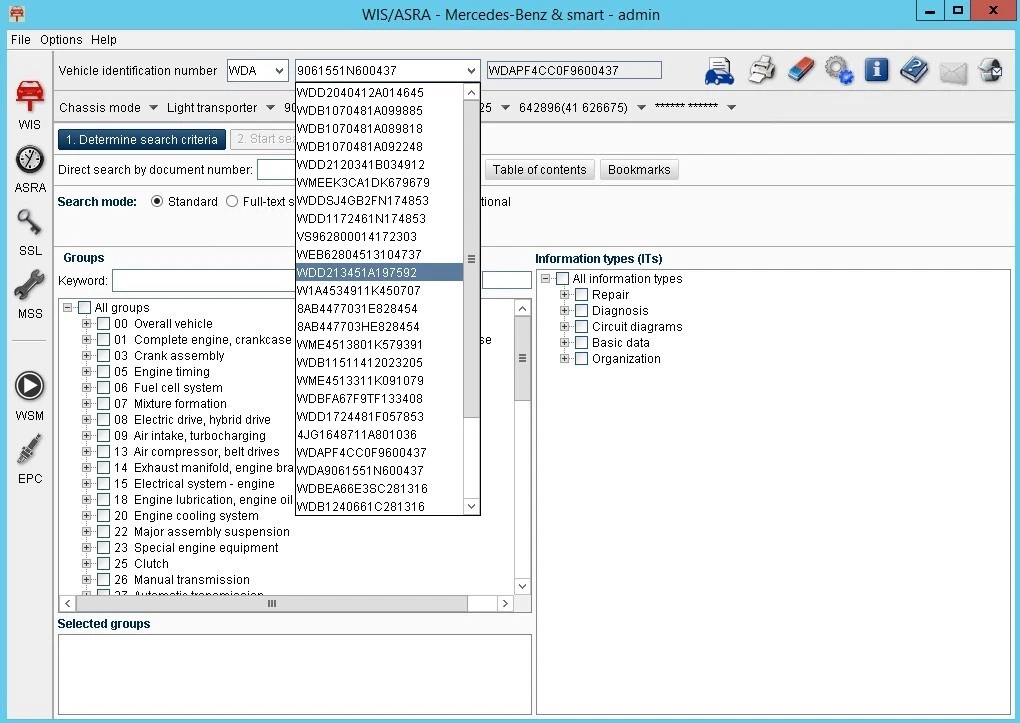This screenshot has height=723, width=1020.
Task: Open the Options menu
Action: tap(61, 40)
